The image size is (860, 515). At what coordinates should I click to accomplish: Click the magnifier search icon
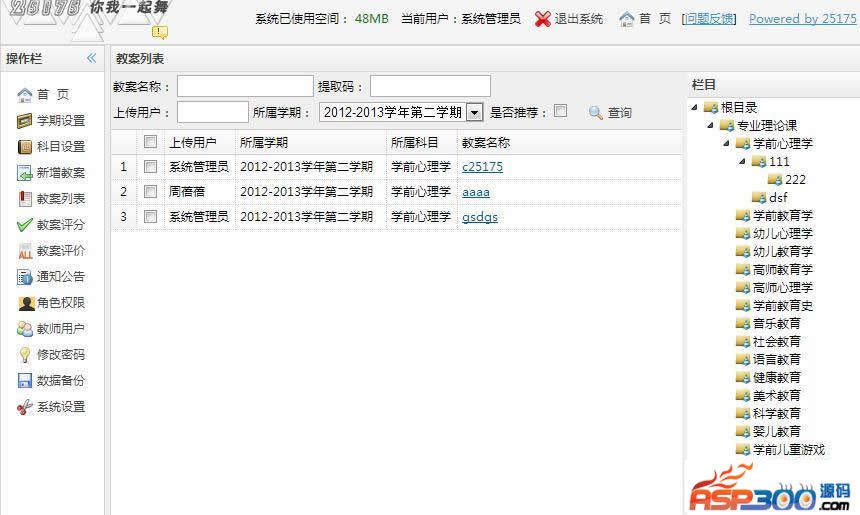[x=596, y=112]
